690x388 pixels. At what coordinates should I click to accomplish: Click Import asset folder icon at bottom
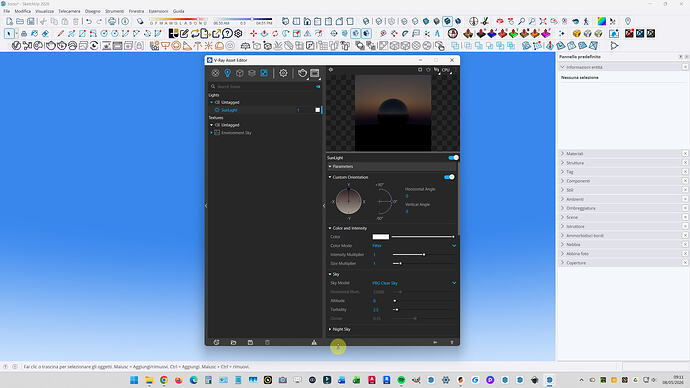(x=234, y=342)
